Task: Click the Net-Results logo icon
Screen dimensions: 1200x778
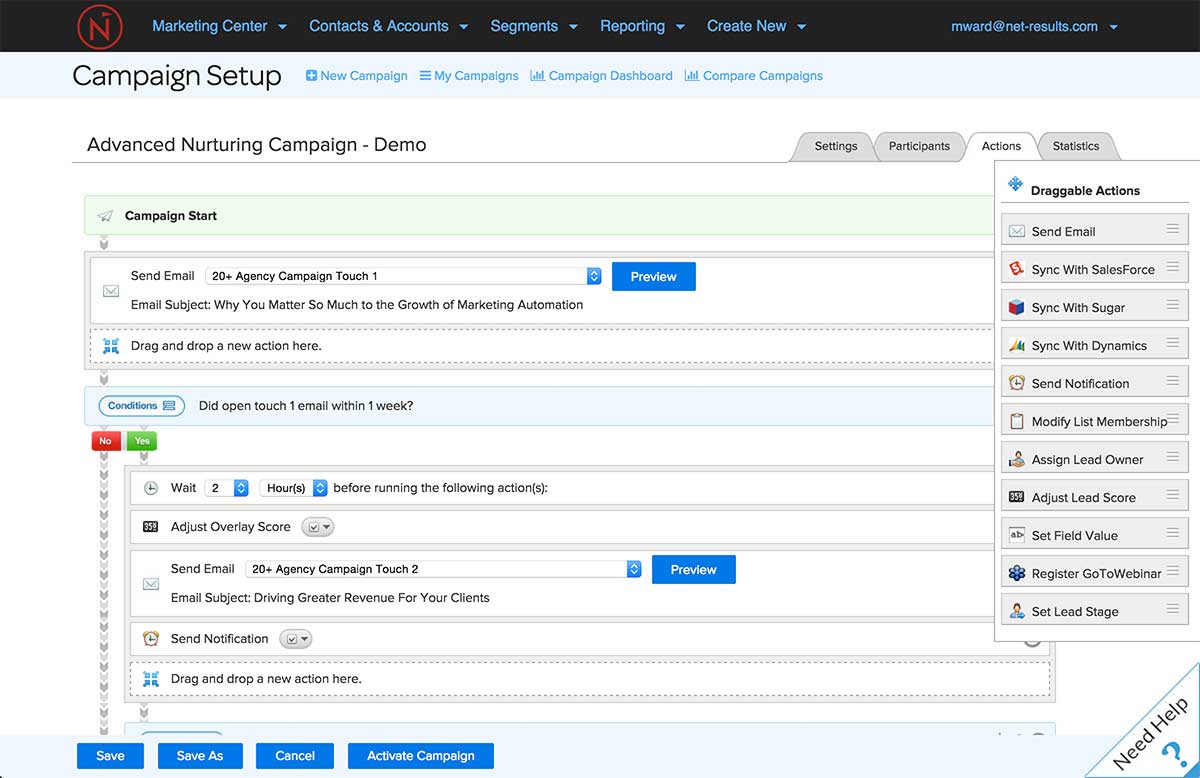Action: (100, 26)
